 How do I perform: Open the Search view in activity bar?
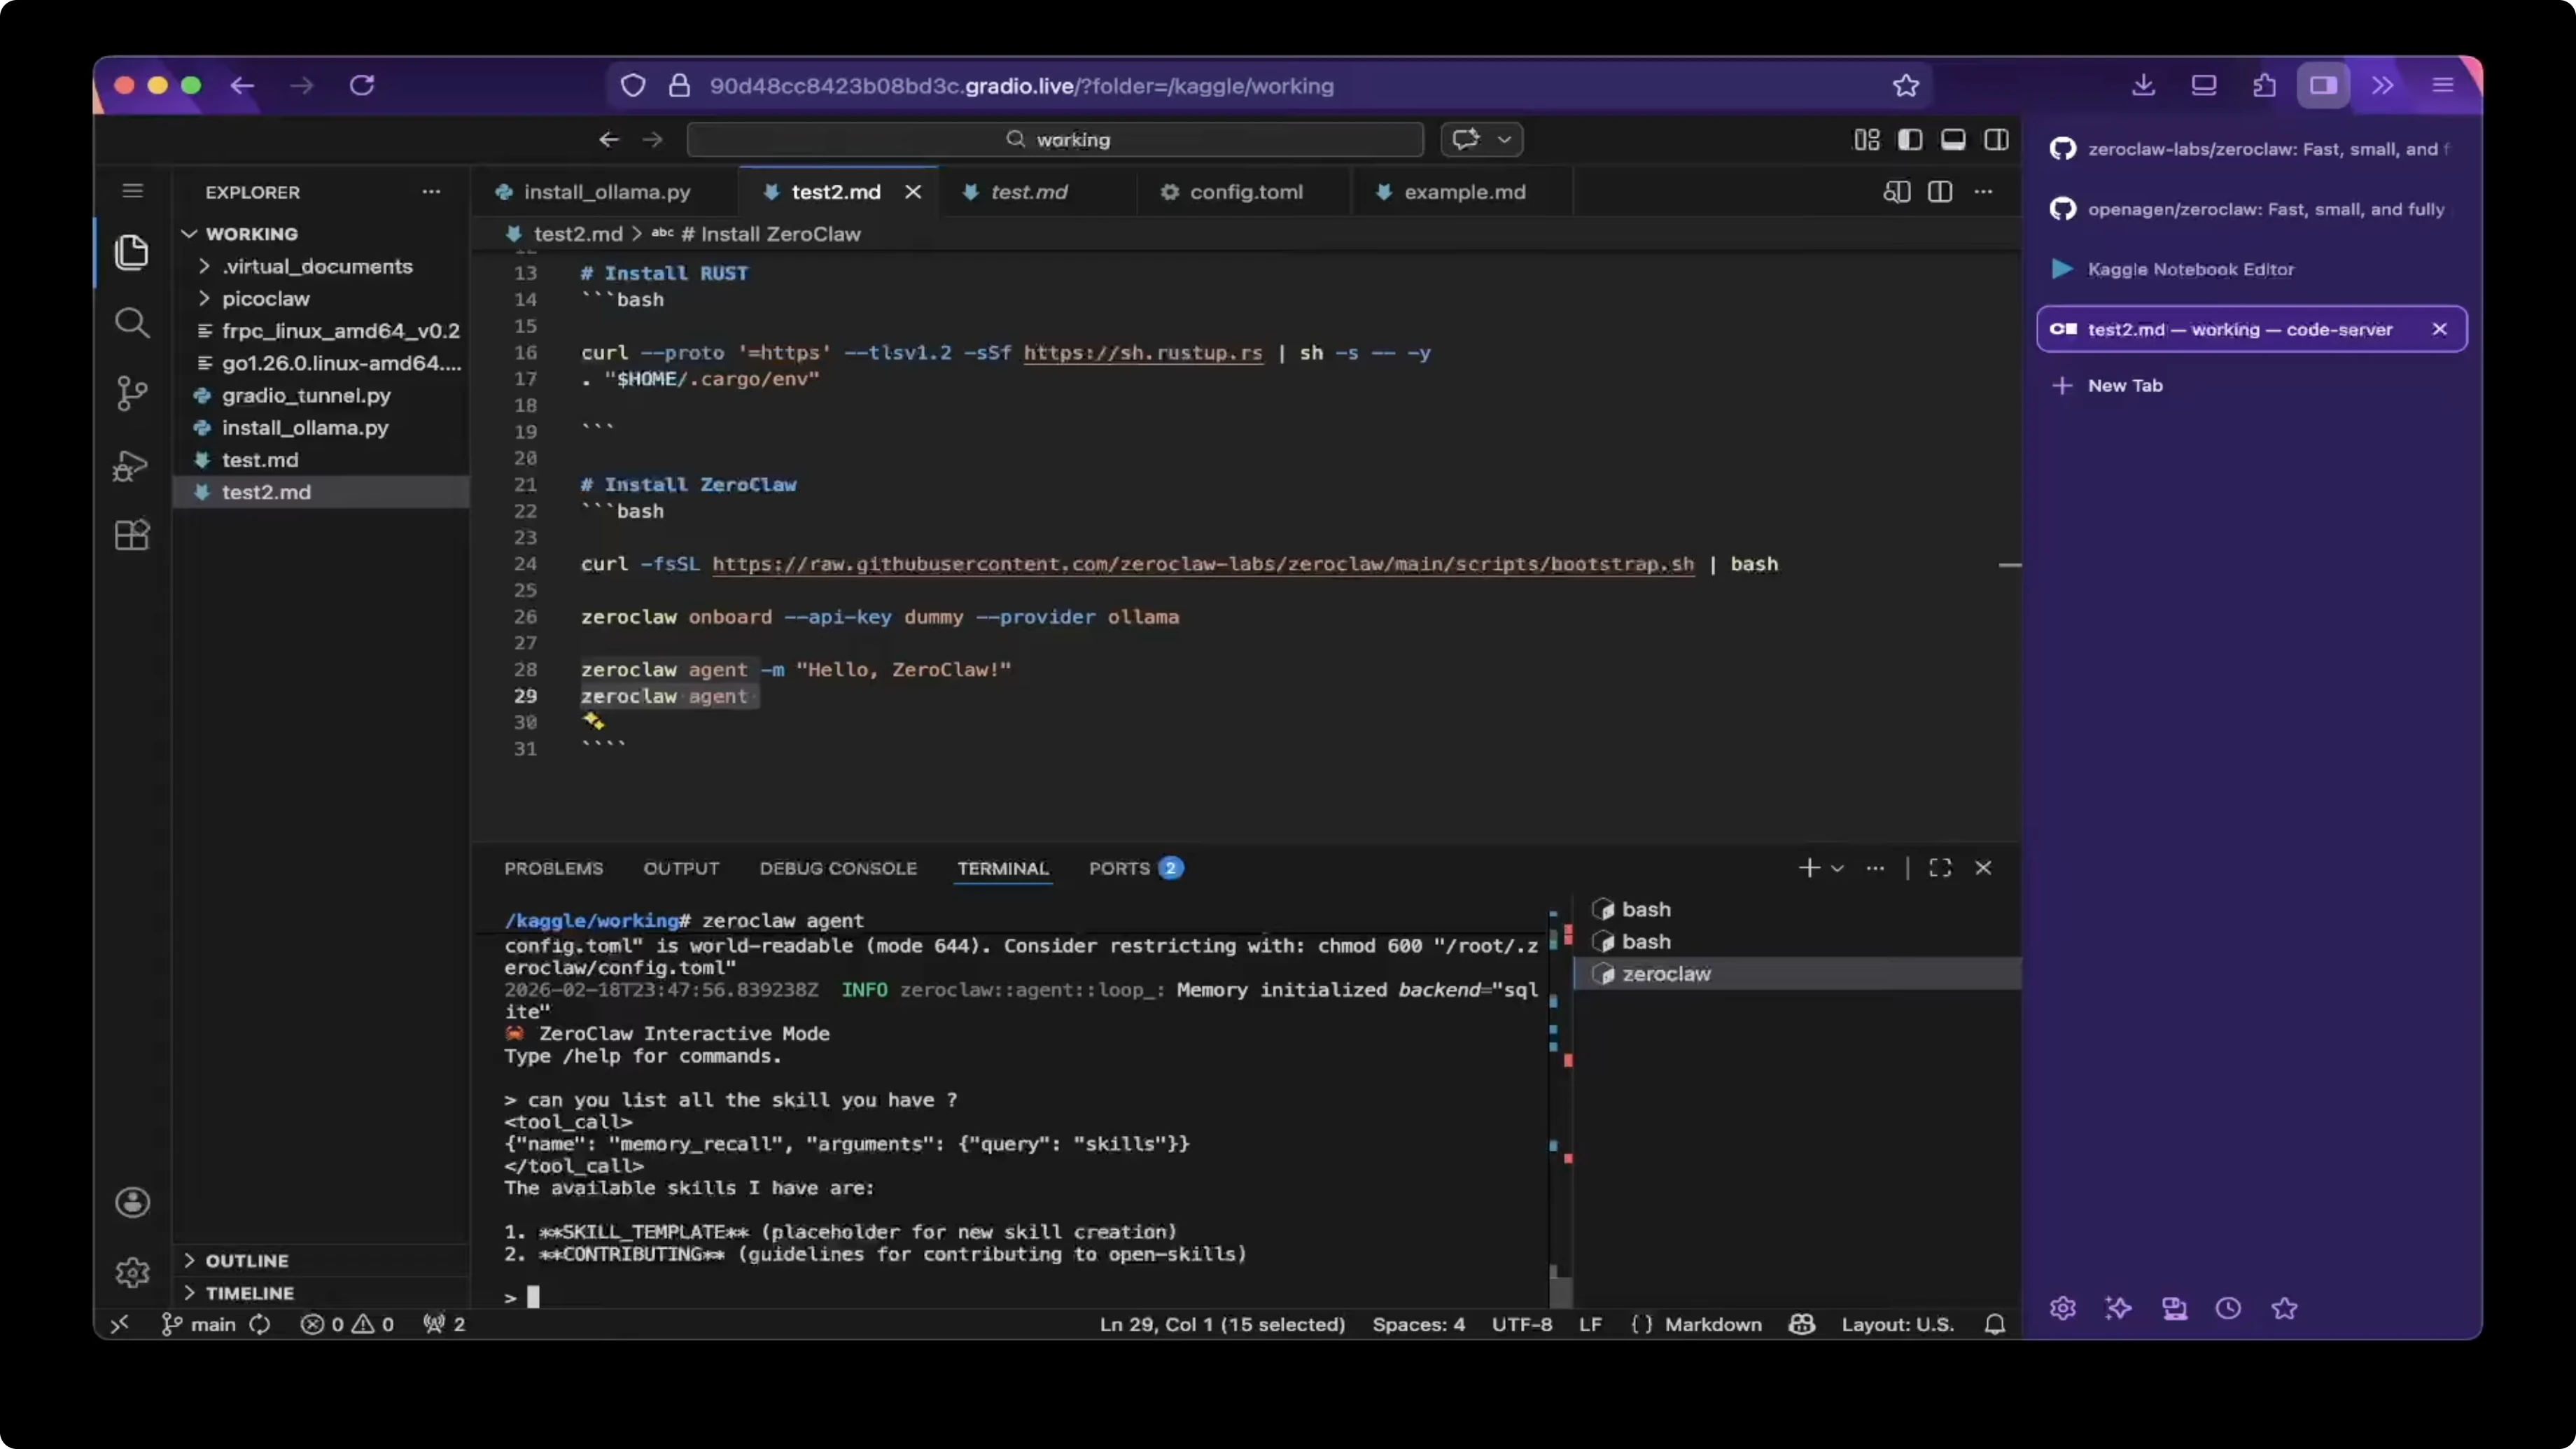[x=131, y=322]
